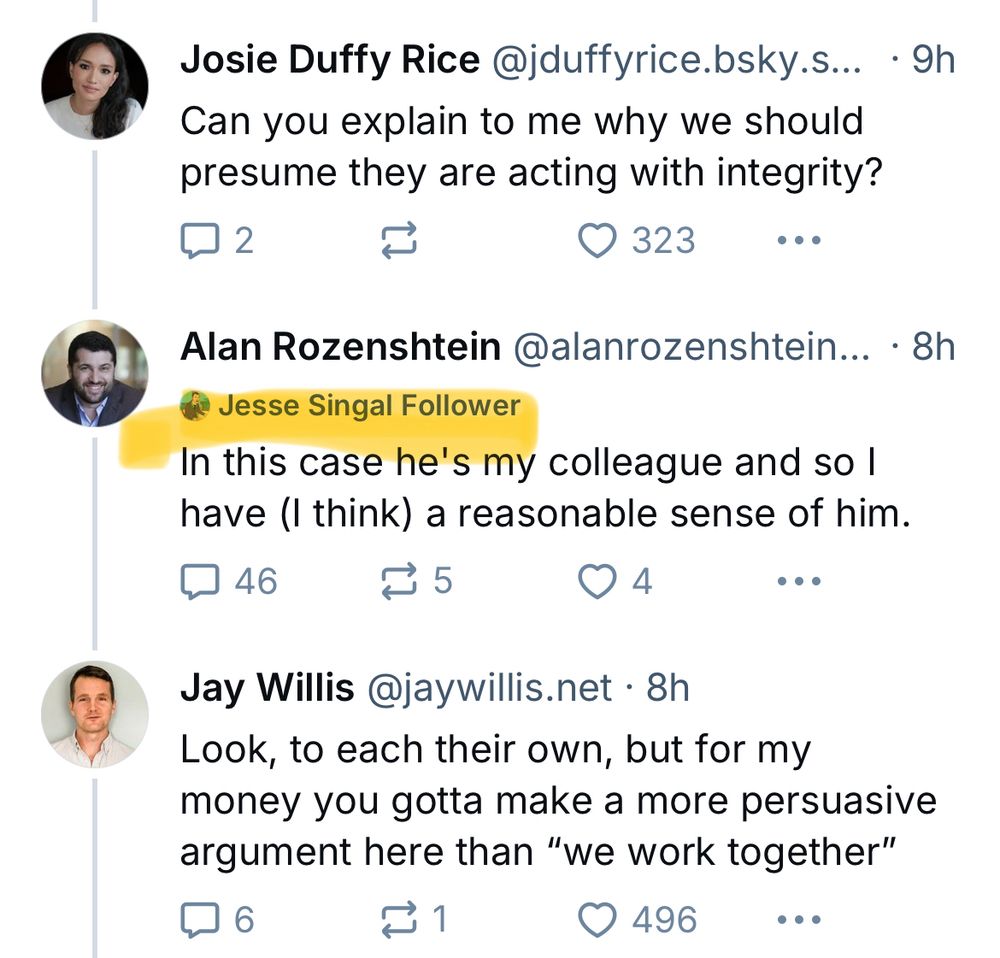Open Alan Rozenshtein's avatar
This screenshot has height=958, width=1000.
pos(94,374)
